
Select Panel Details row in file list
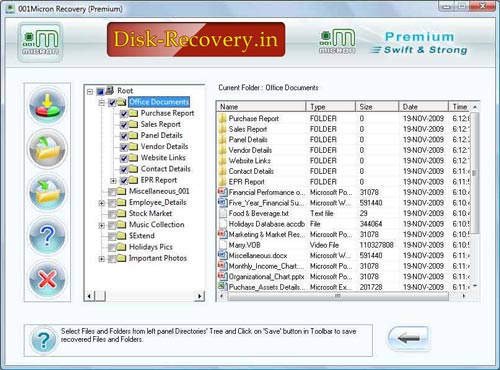[344, 140]
